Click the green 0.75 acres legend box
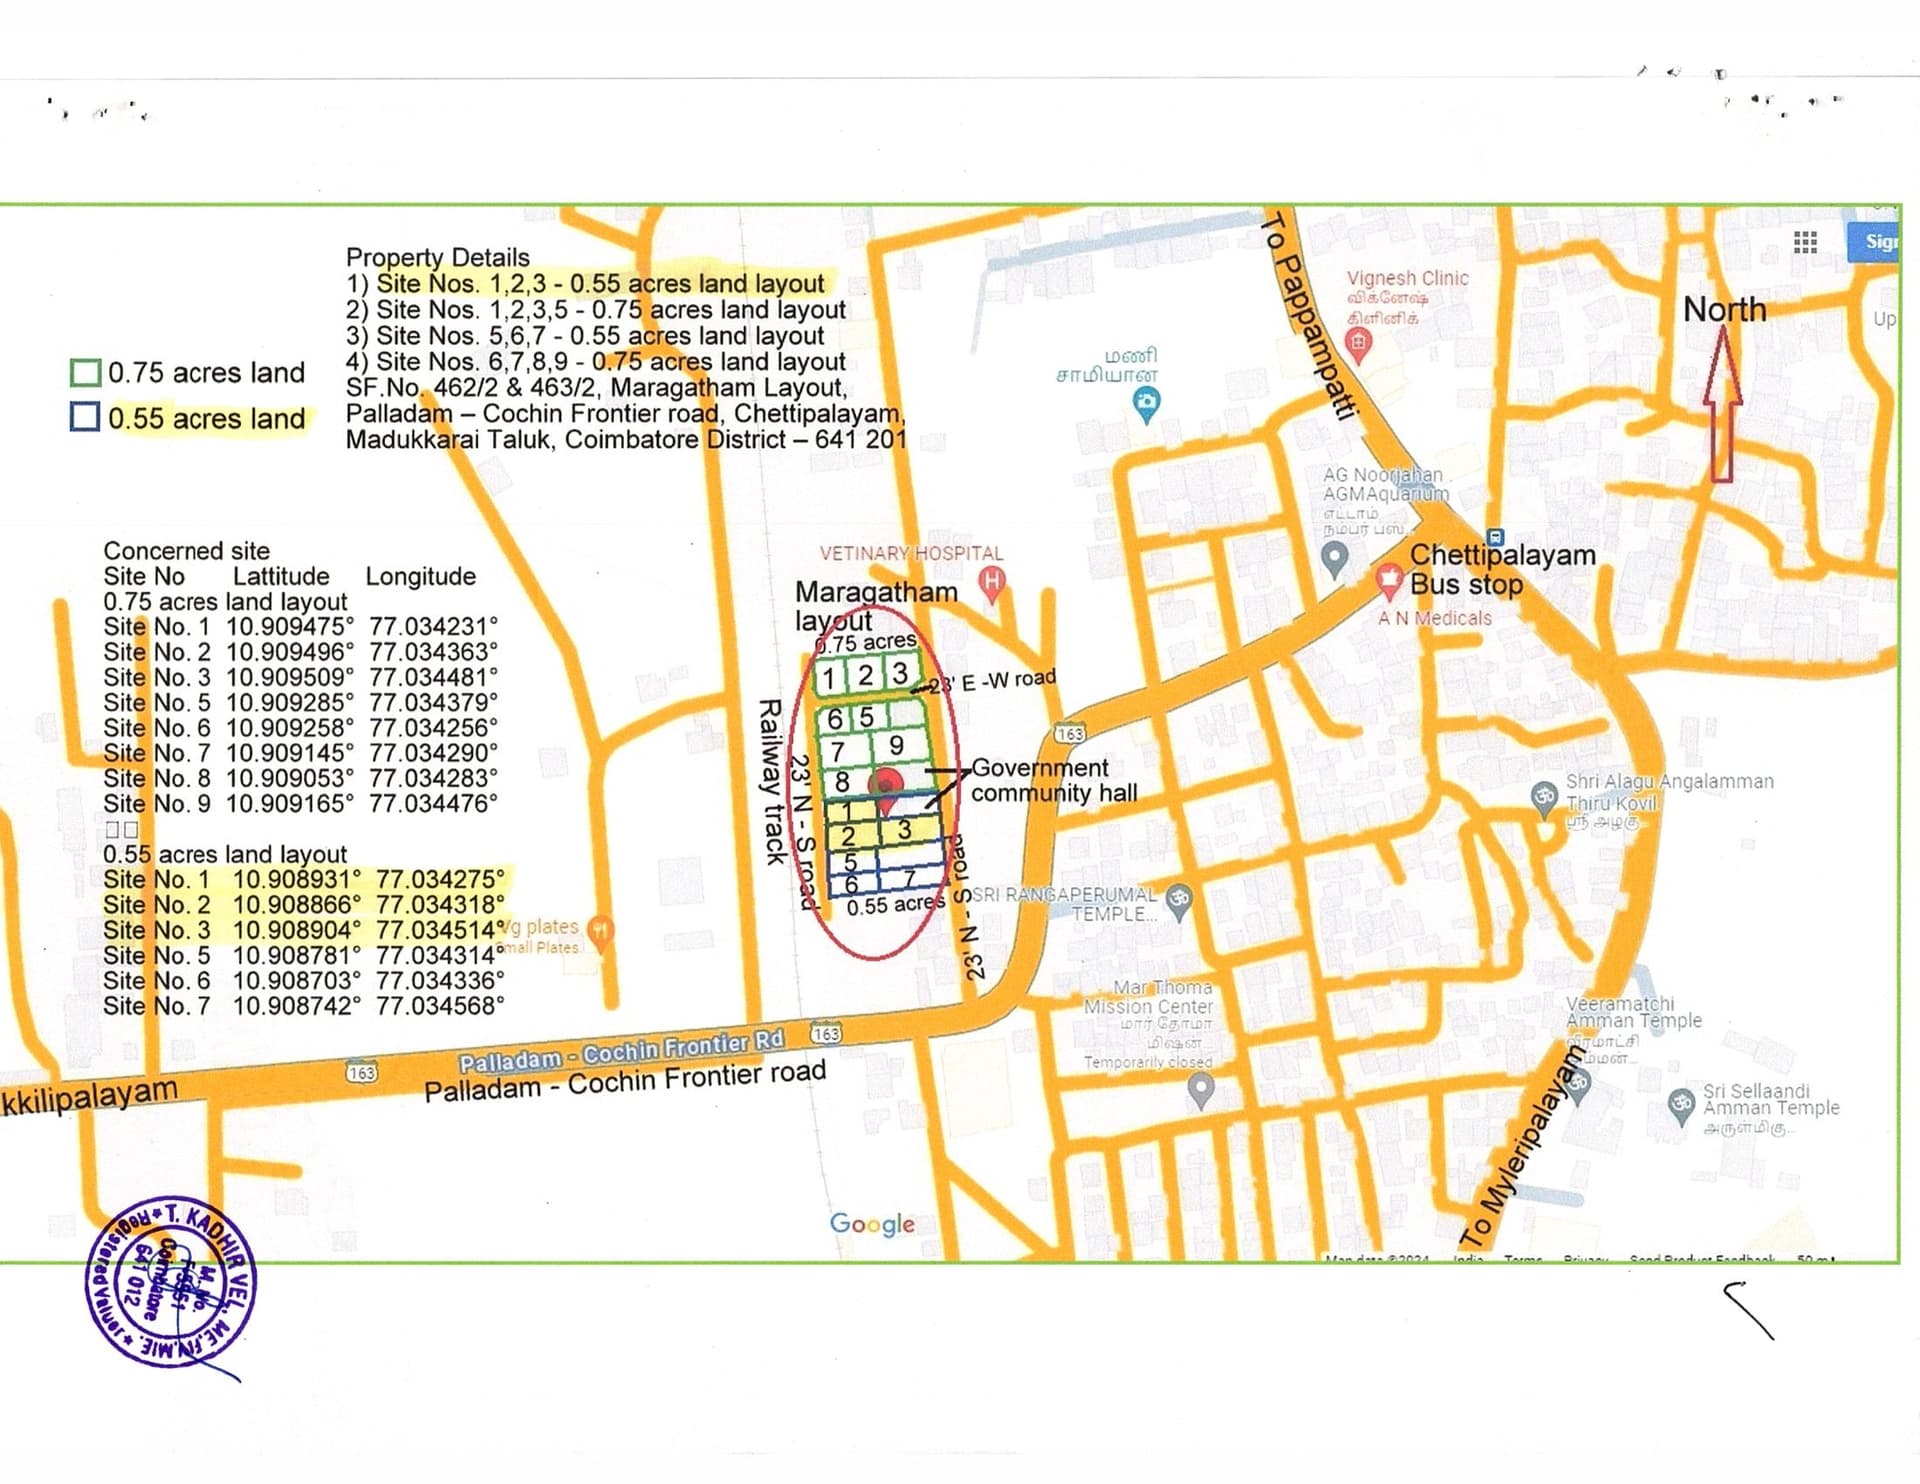 coord(86,373)
